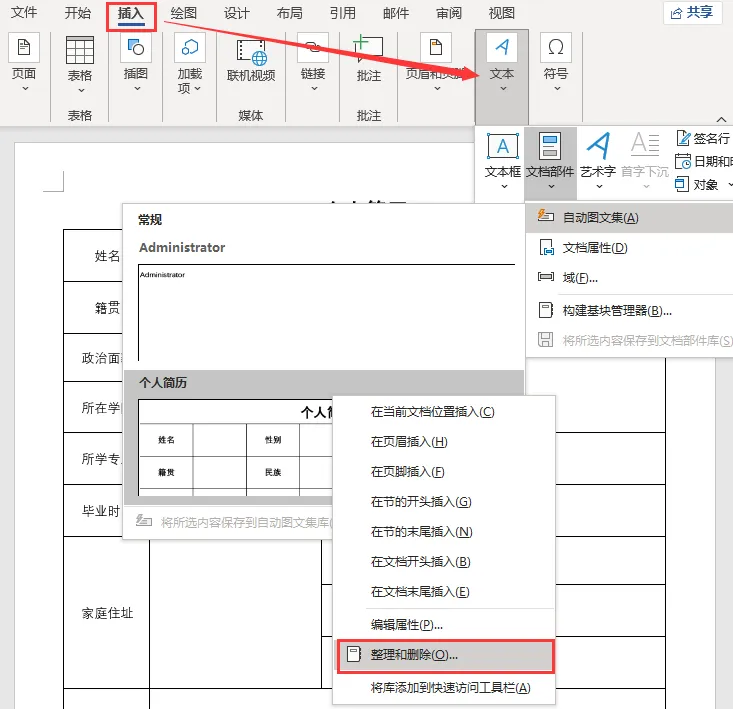The image size is (733, 709).
Task: Open the 符号 symbols button
Action: click(556, 62)
